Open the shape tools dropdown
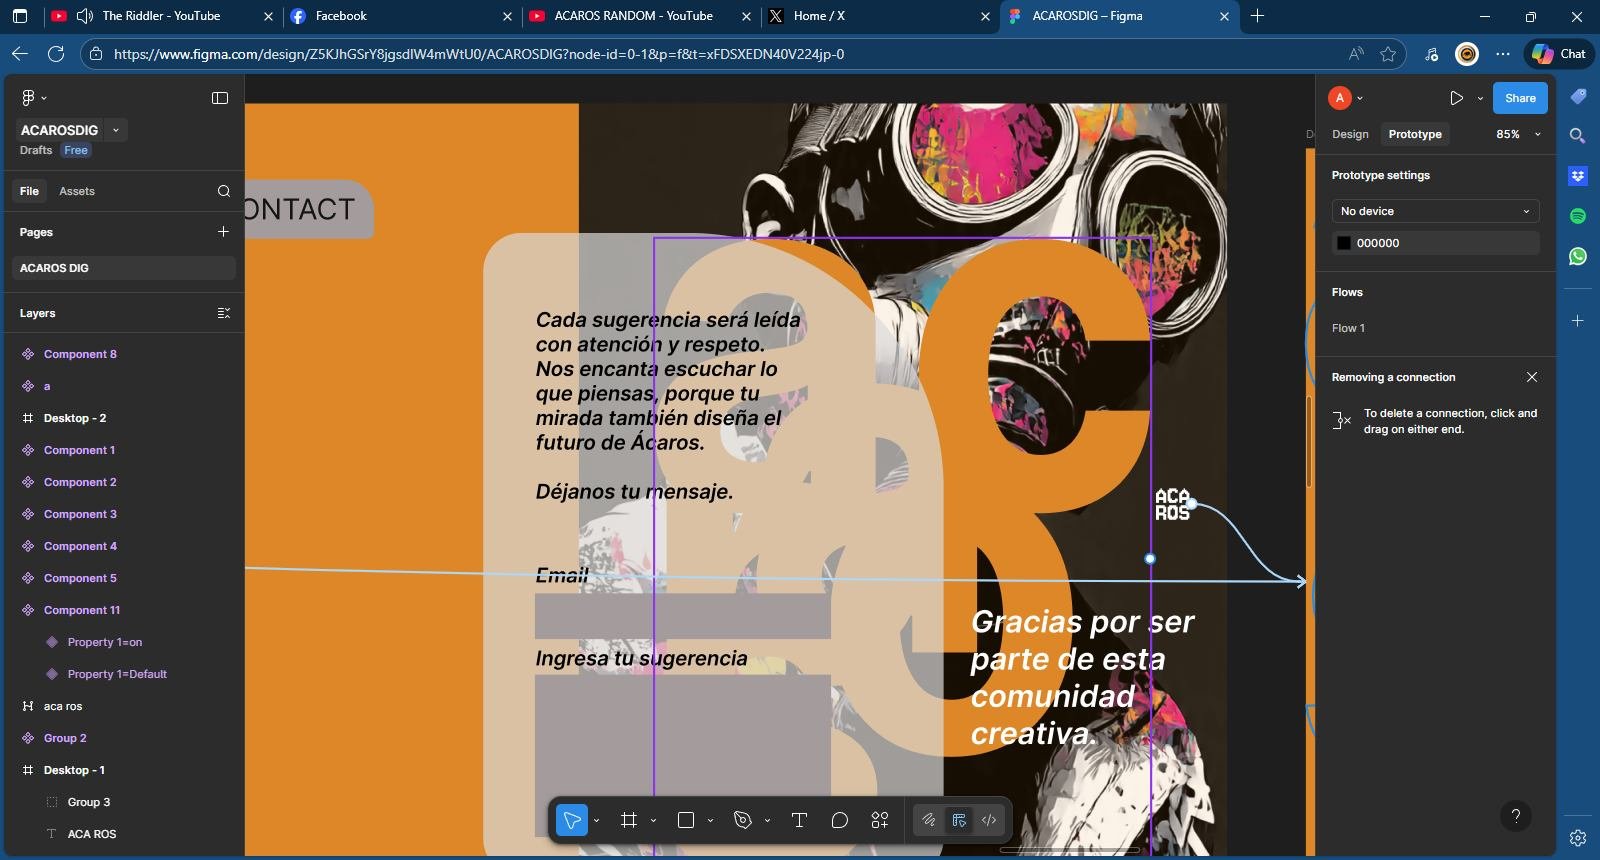The width and height of the screenshot is (1600, 860). pyautogui.click(x=711, y=821)
